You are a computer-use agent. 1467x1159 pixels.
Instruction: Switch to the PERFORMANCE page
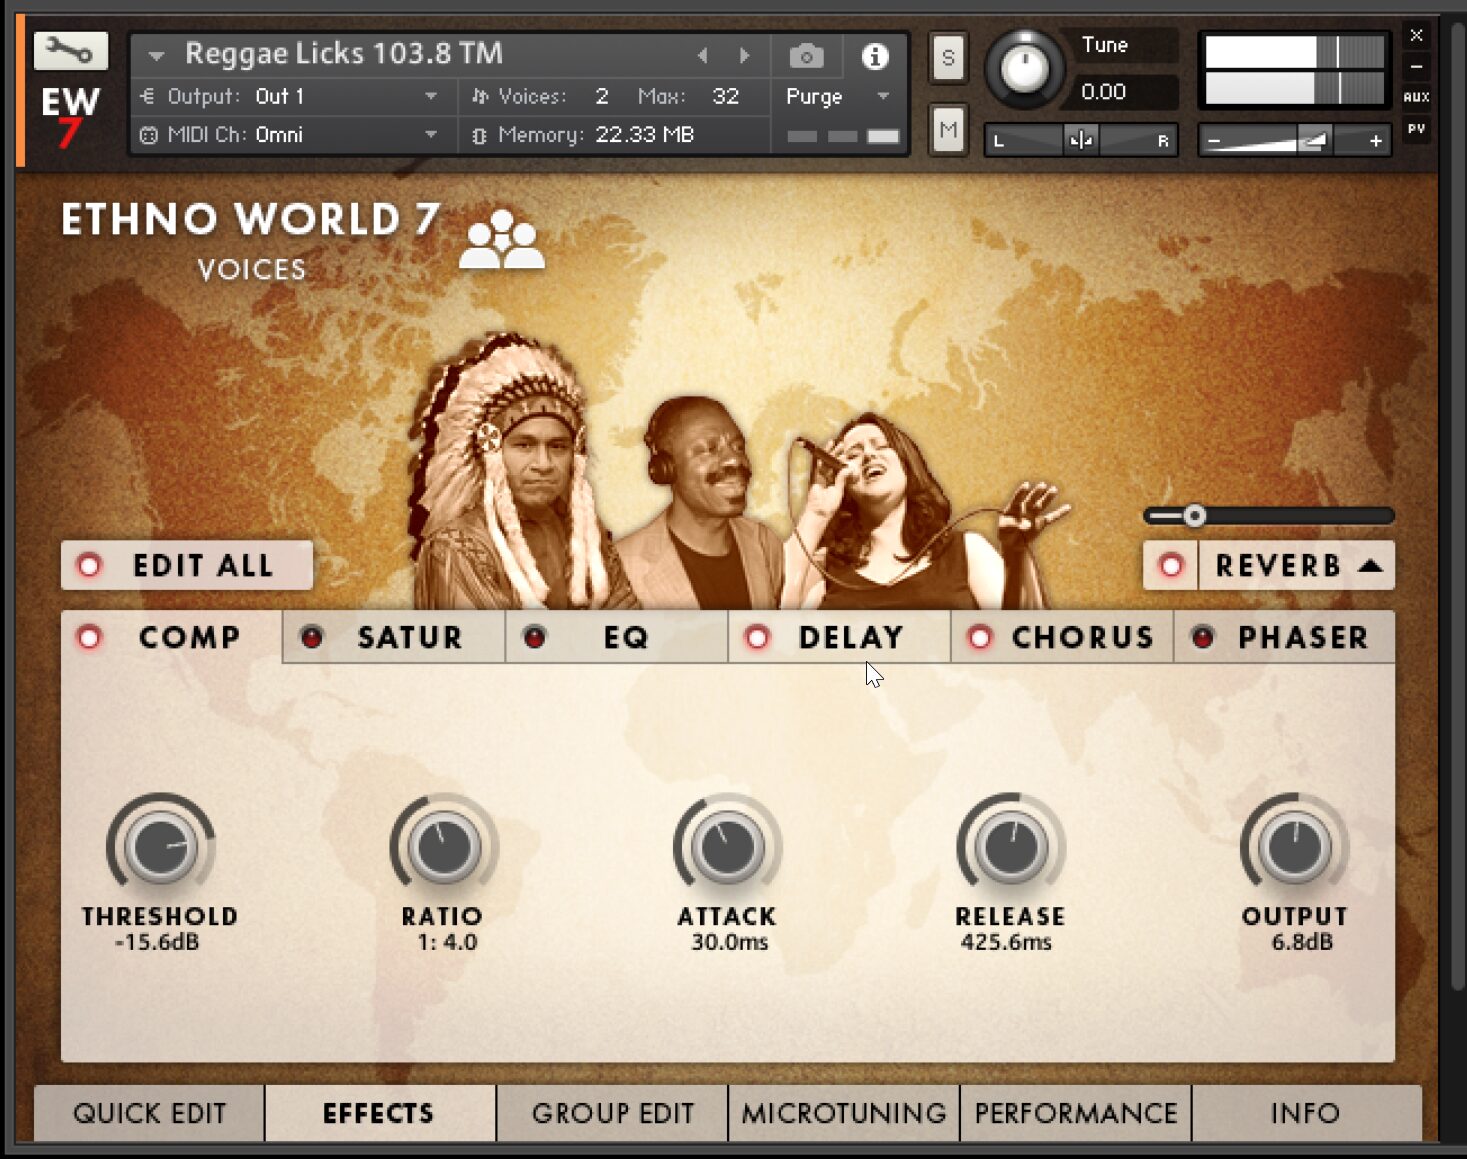coord(1076,1113)
